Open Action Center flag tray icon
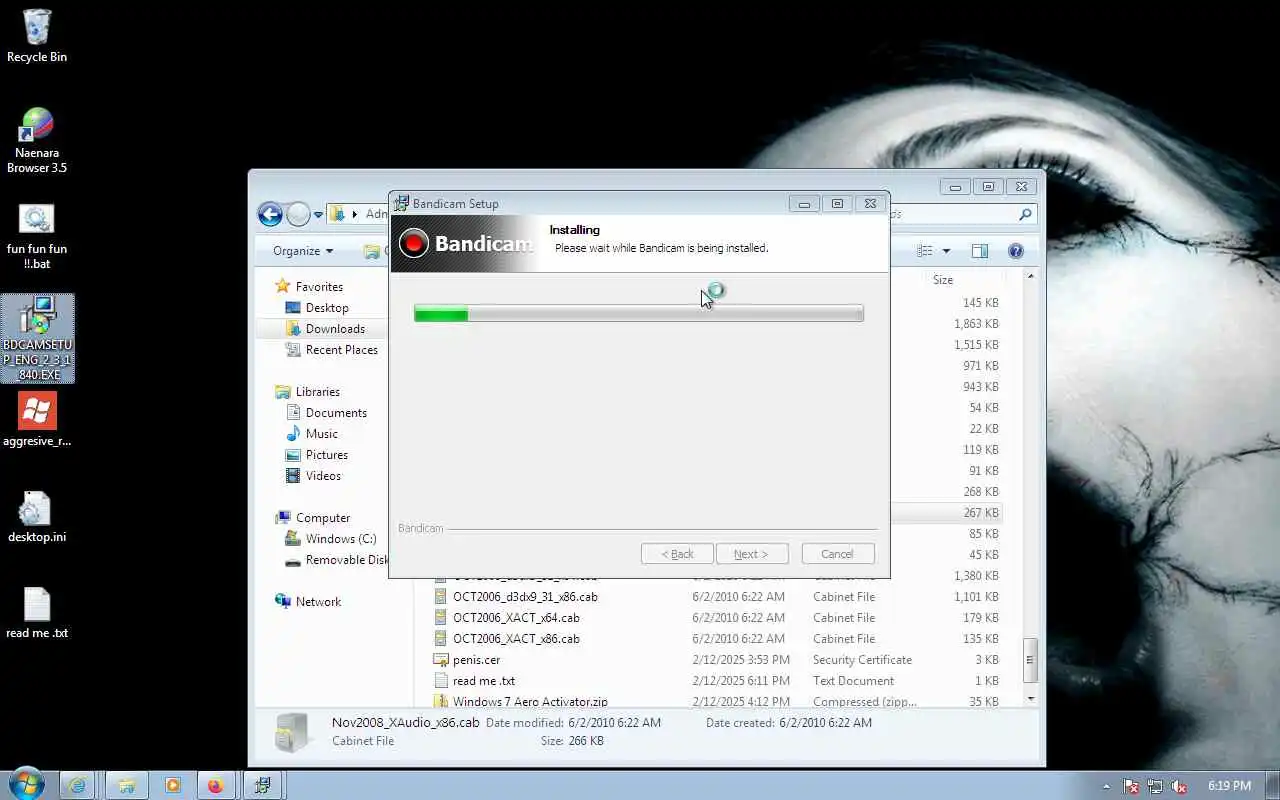The image size is (1280, 800). click(1131, 786)
